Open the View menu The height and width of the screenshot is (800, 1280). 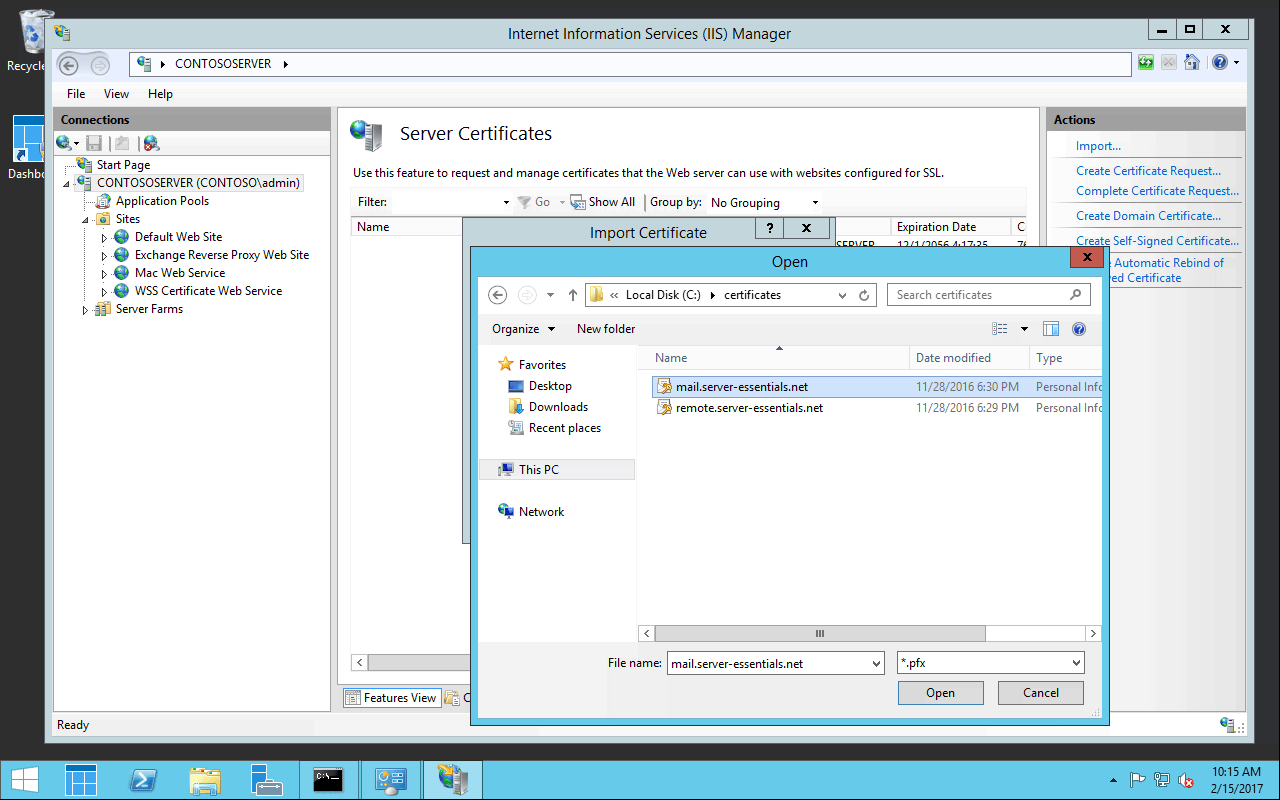point(116,94)
